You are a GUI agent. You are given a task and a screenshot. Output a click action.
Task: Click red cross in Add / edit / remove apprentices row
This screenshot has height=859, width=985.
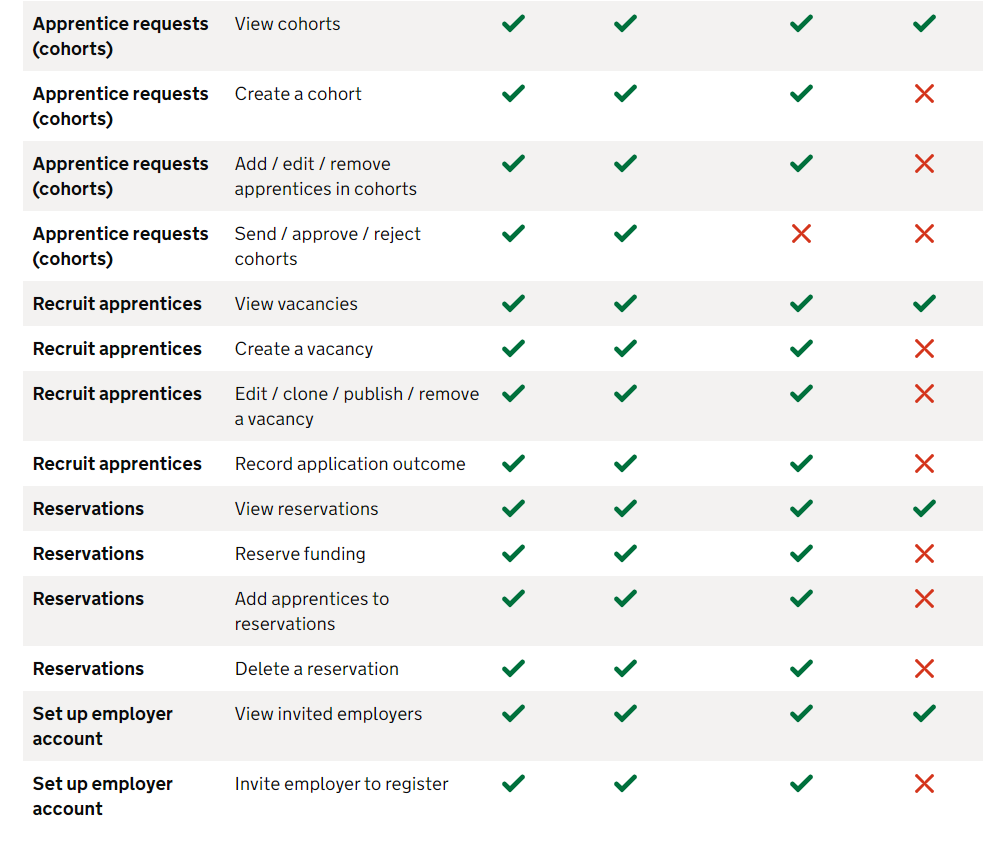[924, 164]
